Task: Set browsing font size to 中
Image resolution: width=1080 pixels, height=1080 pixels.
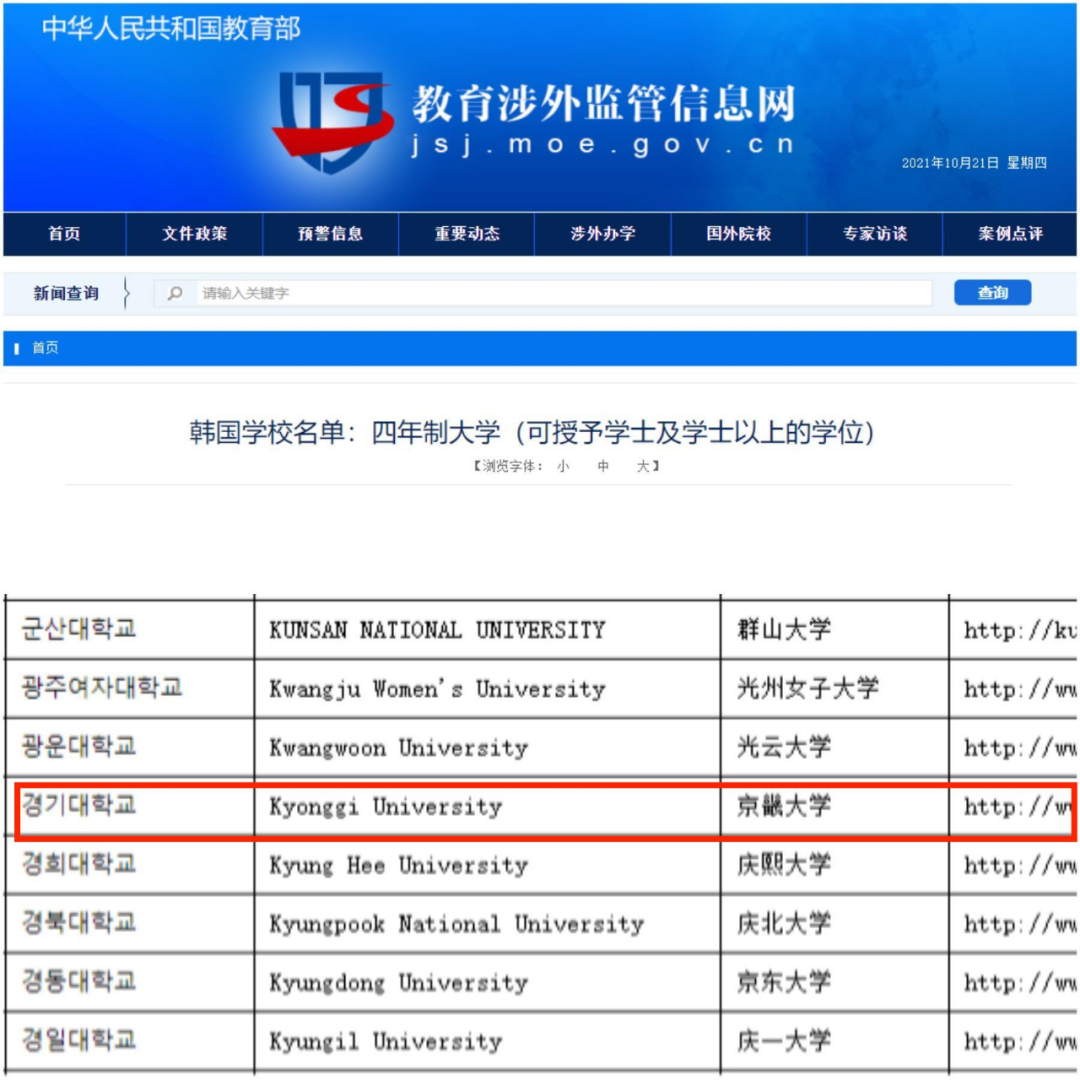Action: 603,466
